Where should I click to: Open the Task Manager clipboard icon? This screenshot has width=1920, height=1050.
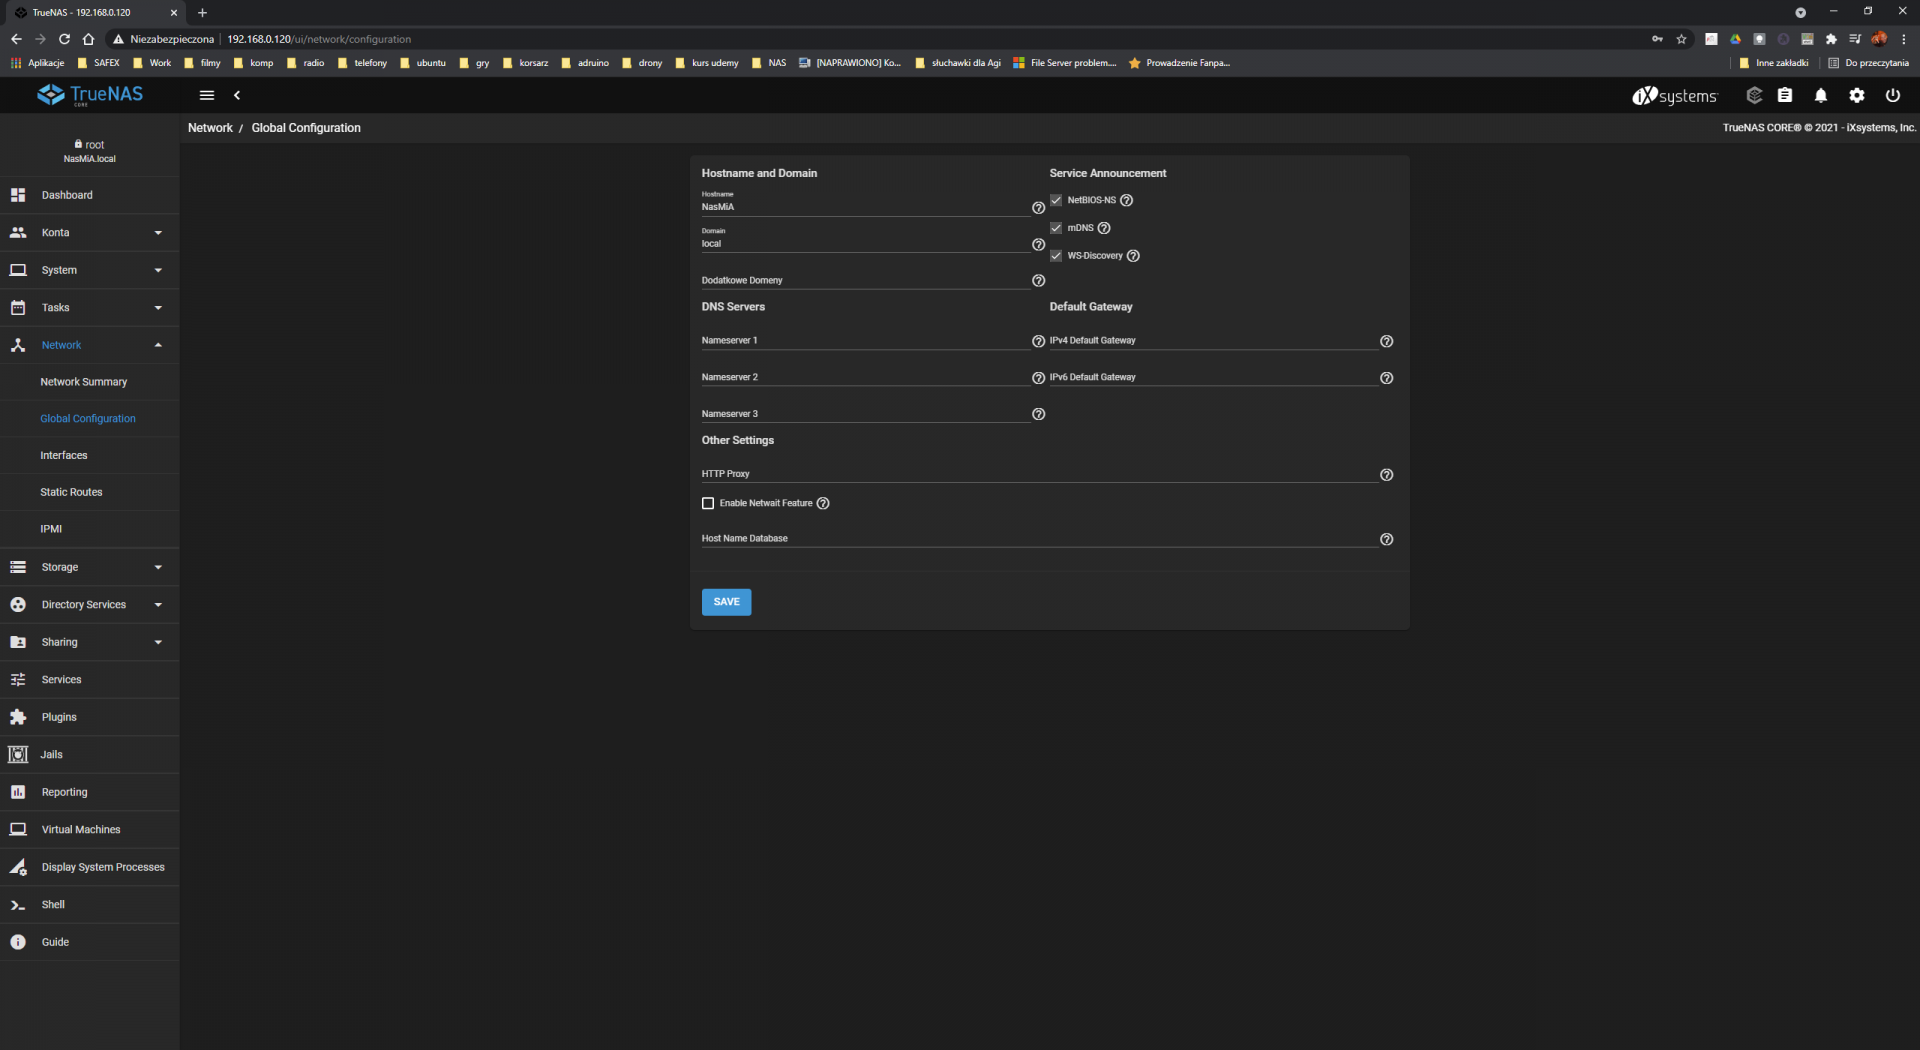pos(1785,95)
